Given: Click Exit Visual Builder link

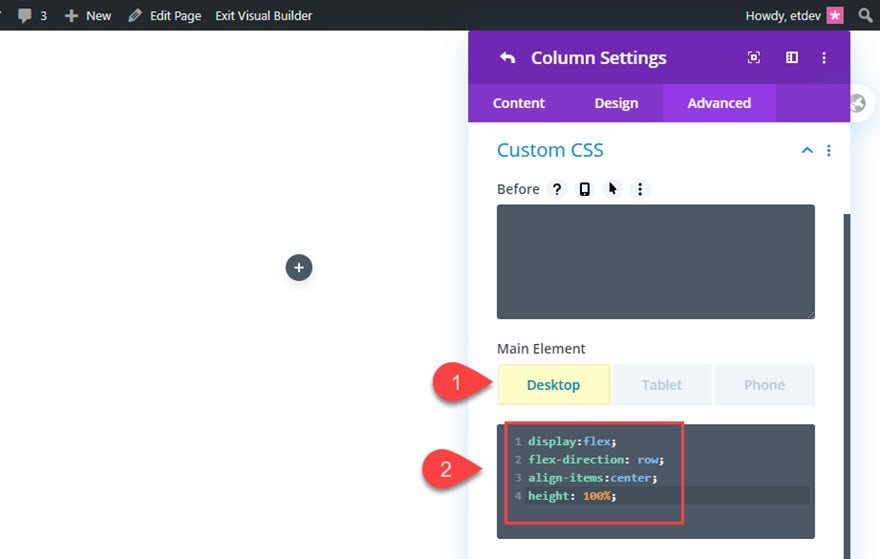Looking at the screenshot, I should pos(263,15).
